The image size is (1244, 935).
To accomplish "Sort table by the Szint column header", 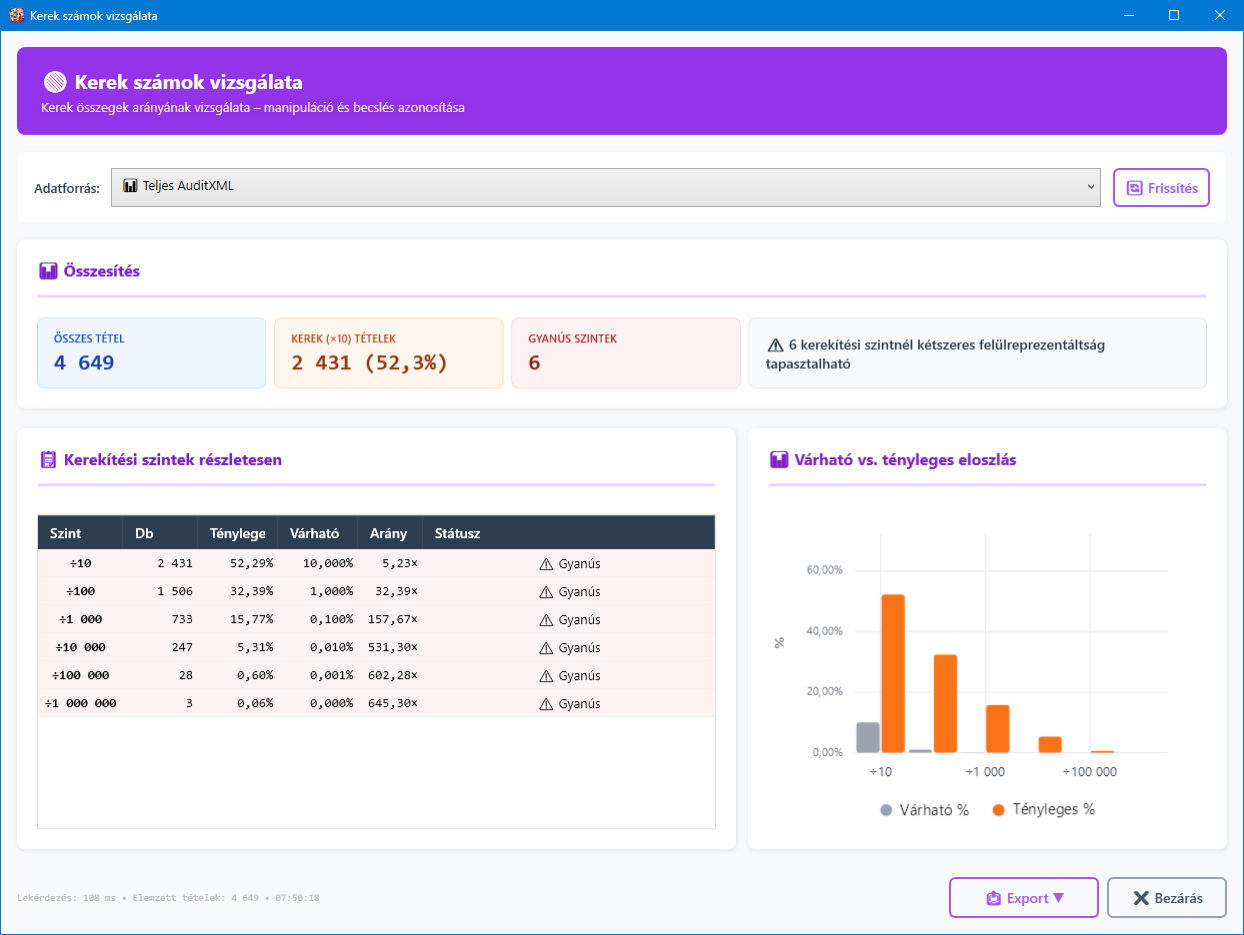I will tap(66, 533).
